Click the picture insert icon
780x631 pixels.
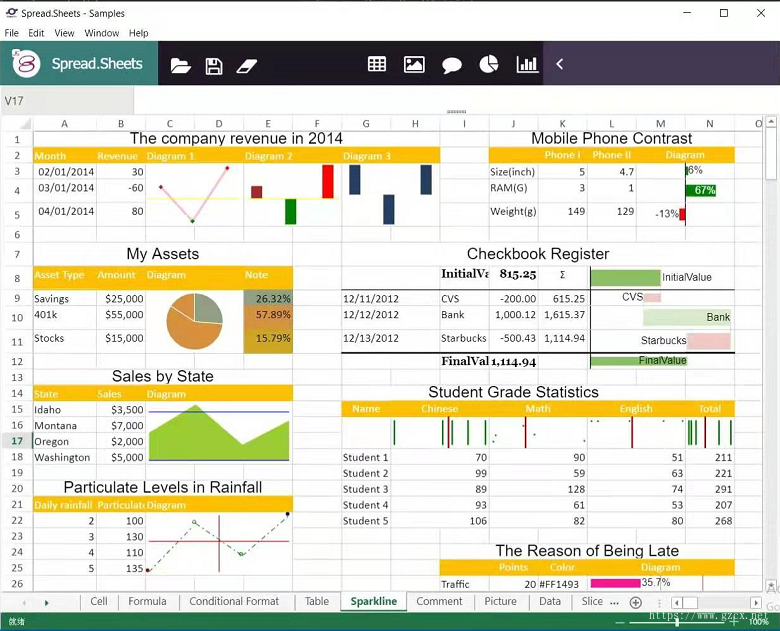414,64
